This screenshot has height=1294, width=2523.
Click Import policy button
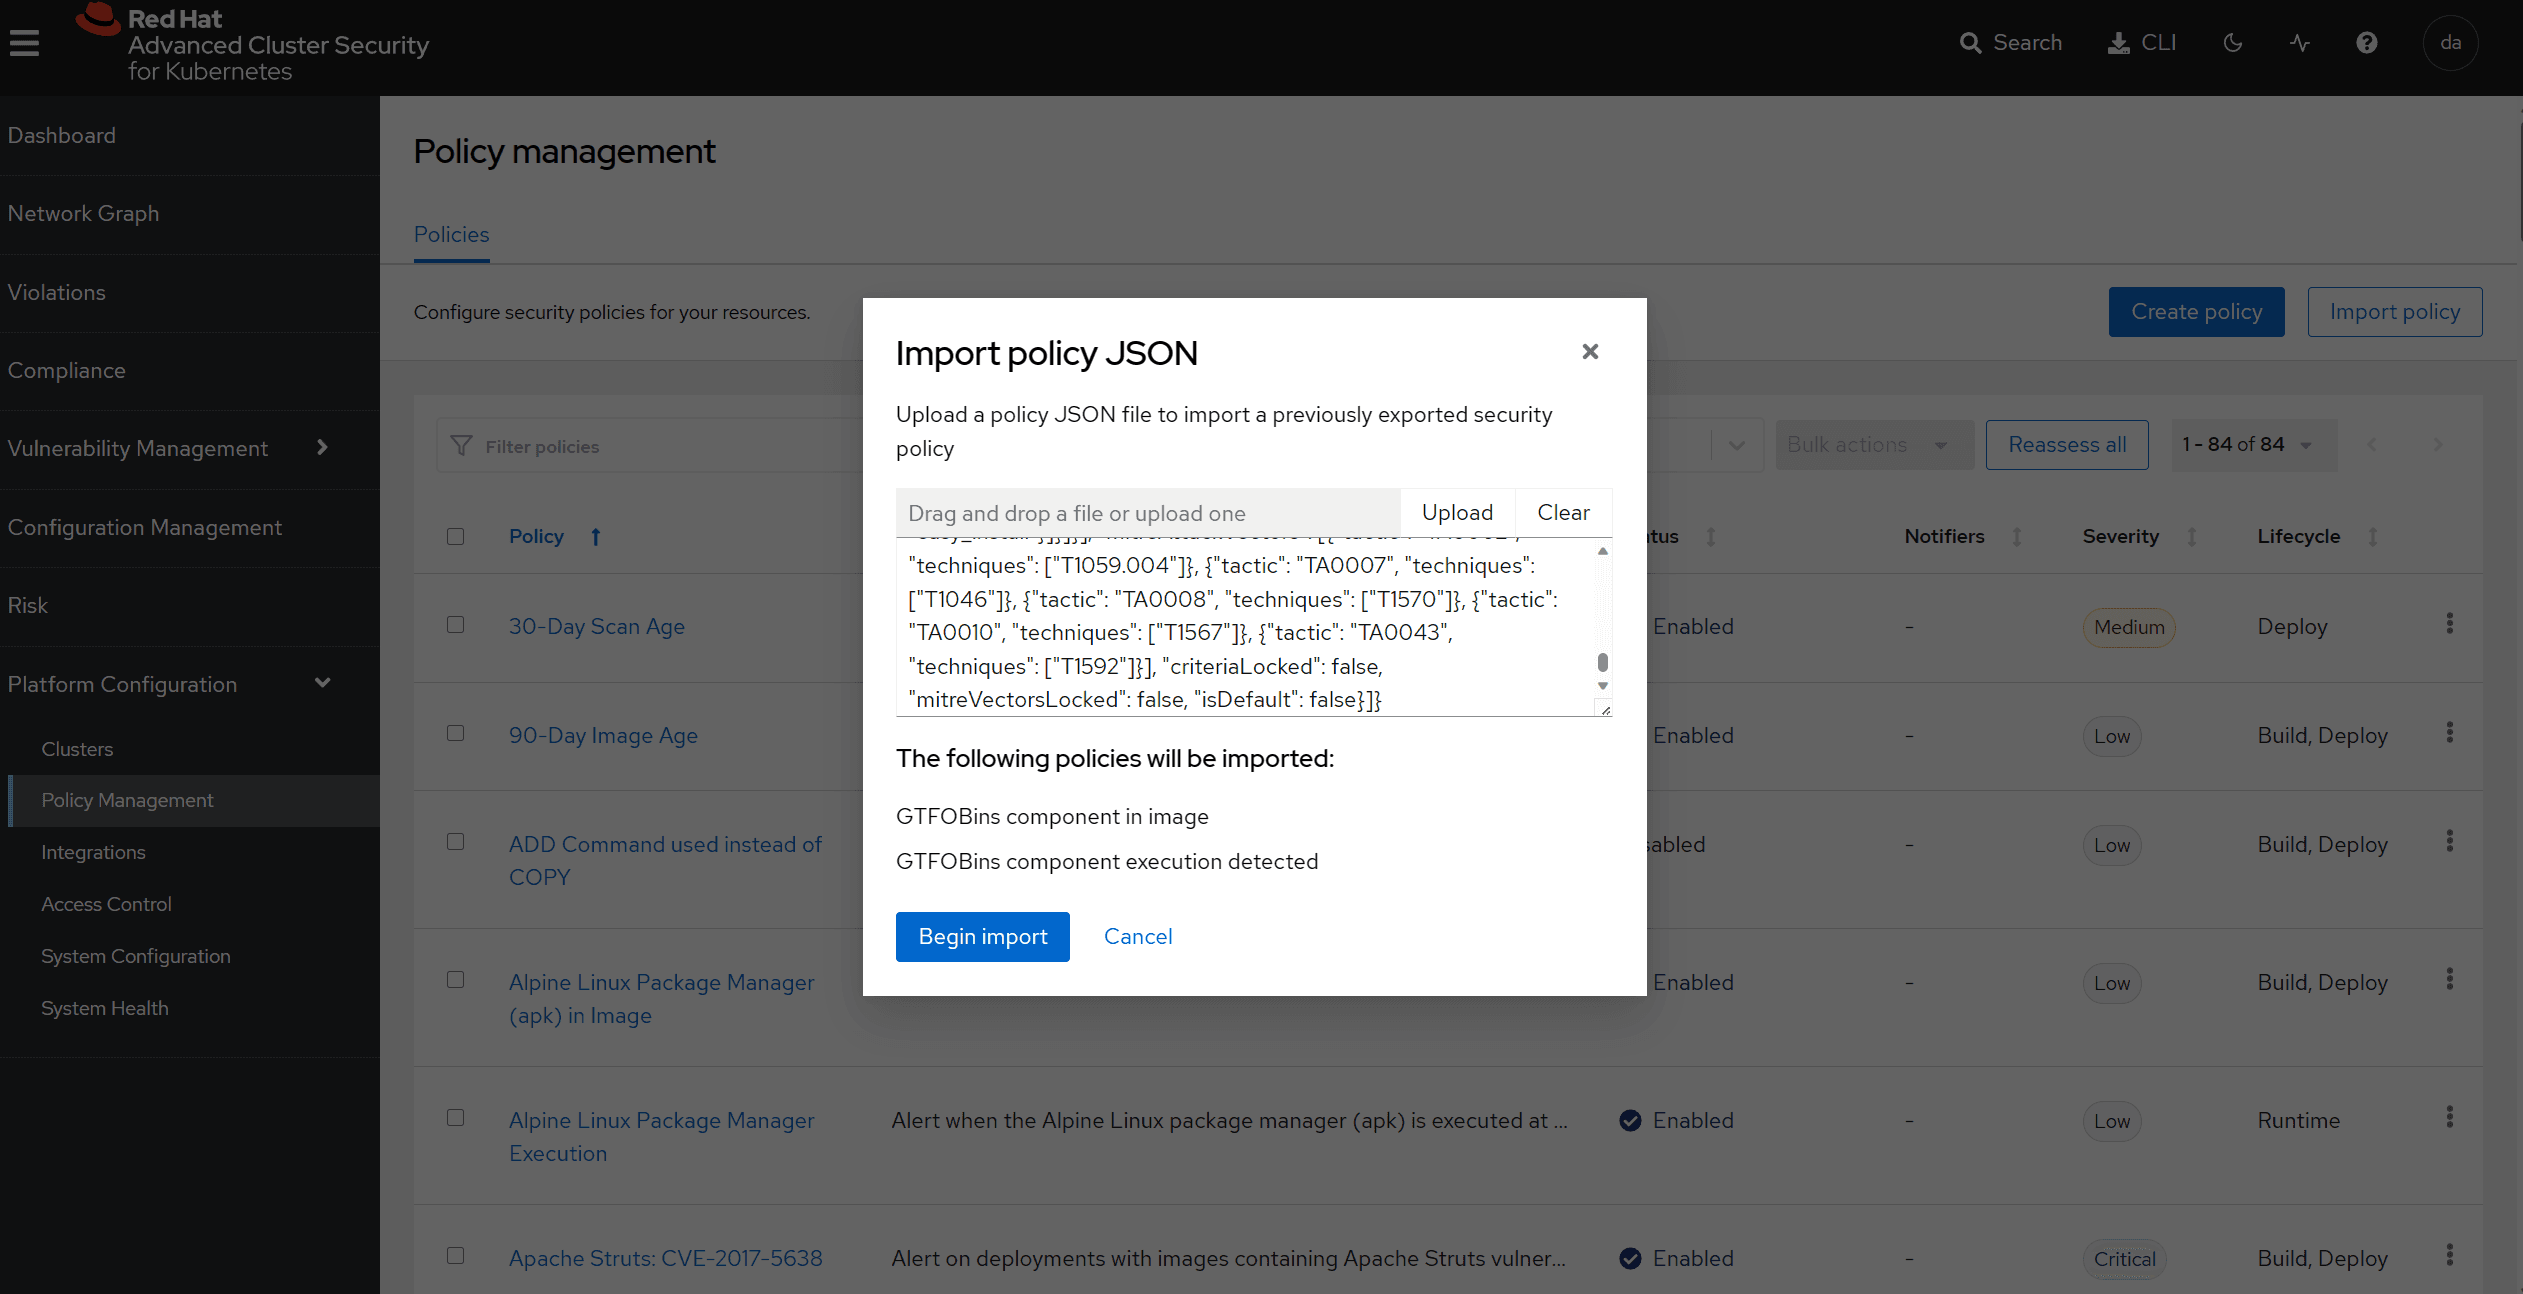pyautogui.click(x=2394, y=312)
